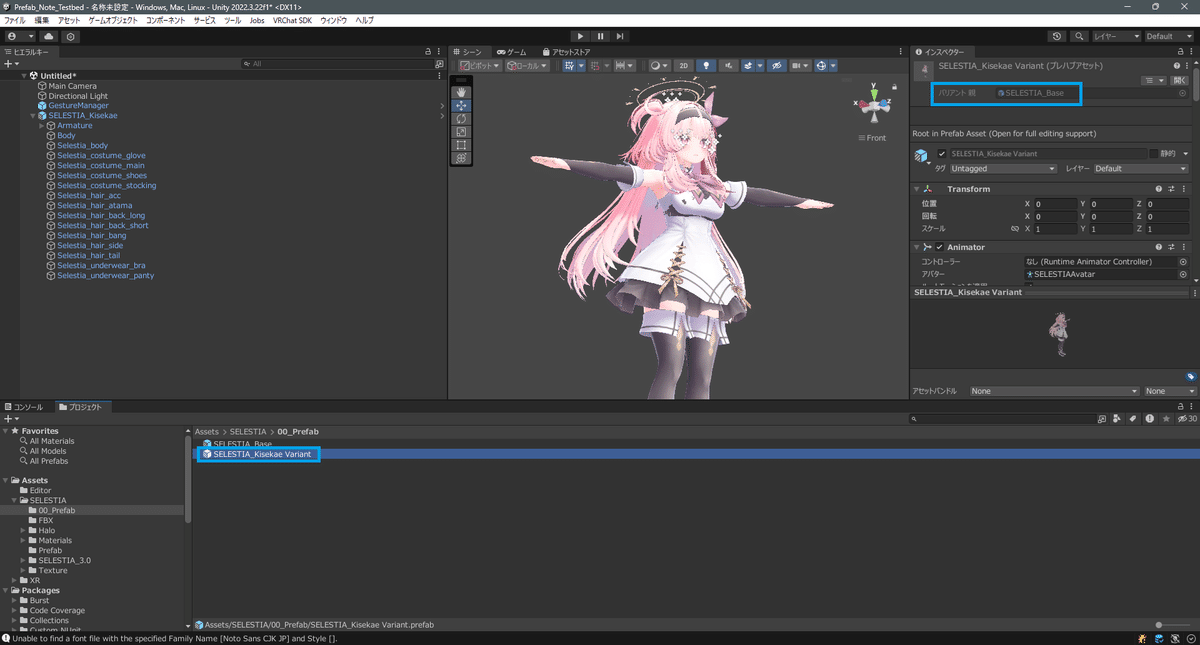Activate the Hand tool for panning
The height and width of the screenshot is (645, 1200).
point(461,92)
